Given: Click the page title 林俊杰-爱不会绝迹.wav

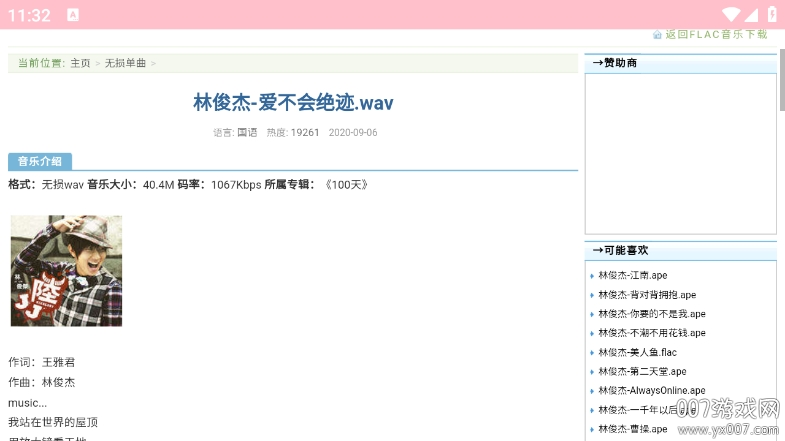Looking at the screenshot, I should (293, 103).
